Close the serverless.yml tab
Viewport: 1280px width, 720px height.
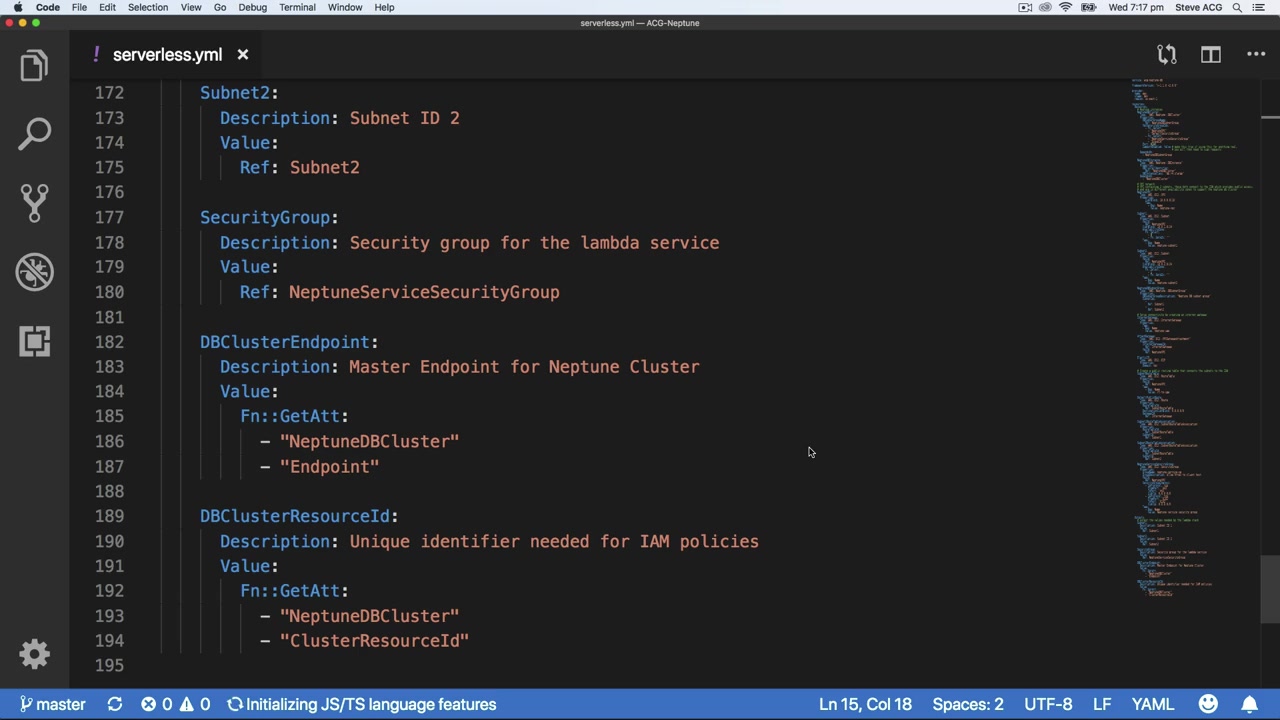tap(242, 55)
